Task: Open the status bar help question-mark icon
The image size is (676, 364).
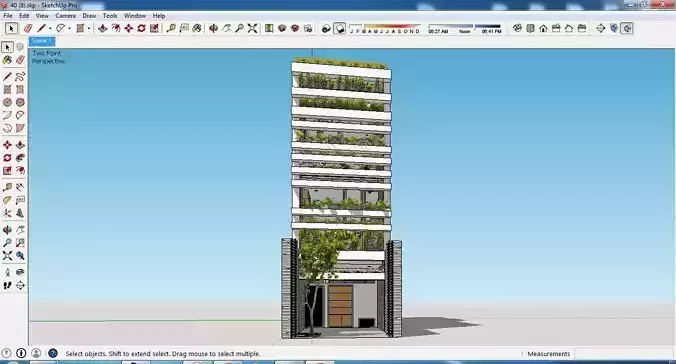Action: coord(53,353)
